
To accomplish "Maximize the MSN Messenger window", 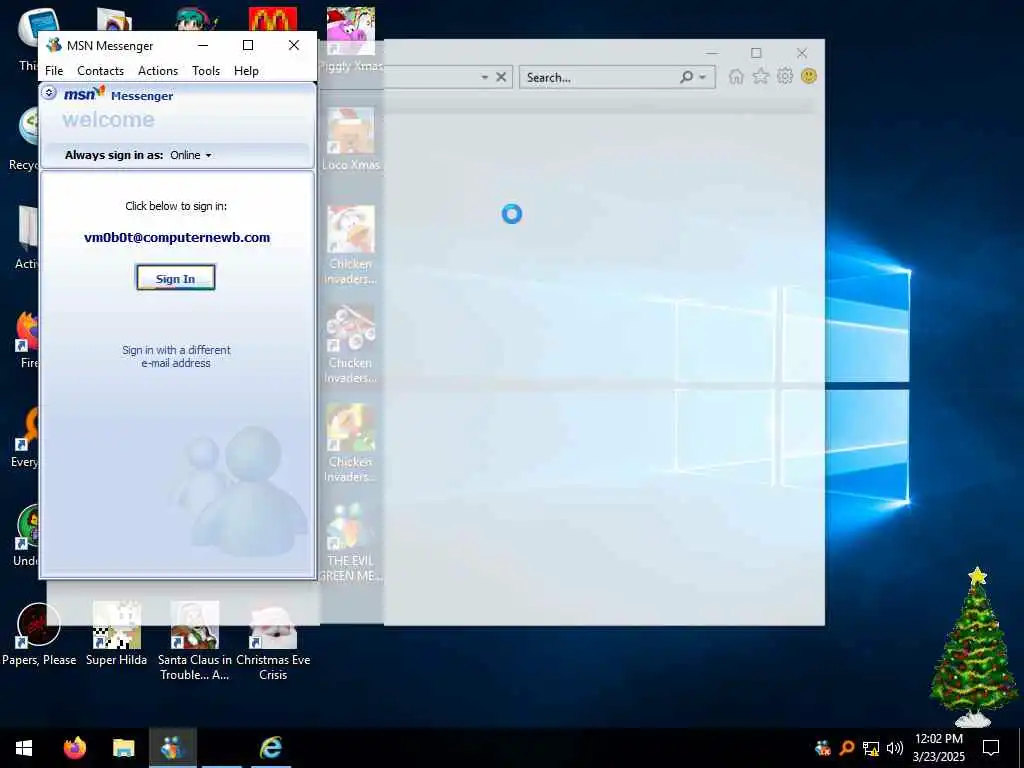I will (248, 45).
